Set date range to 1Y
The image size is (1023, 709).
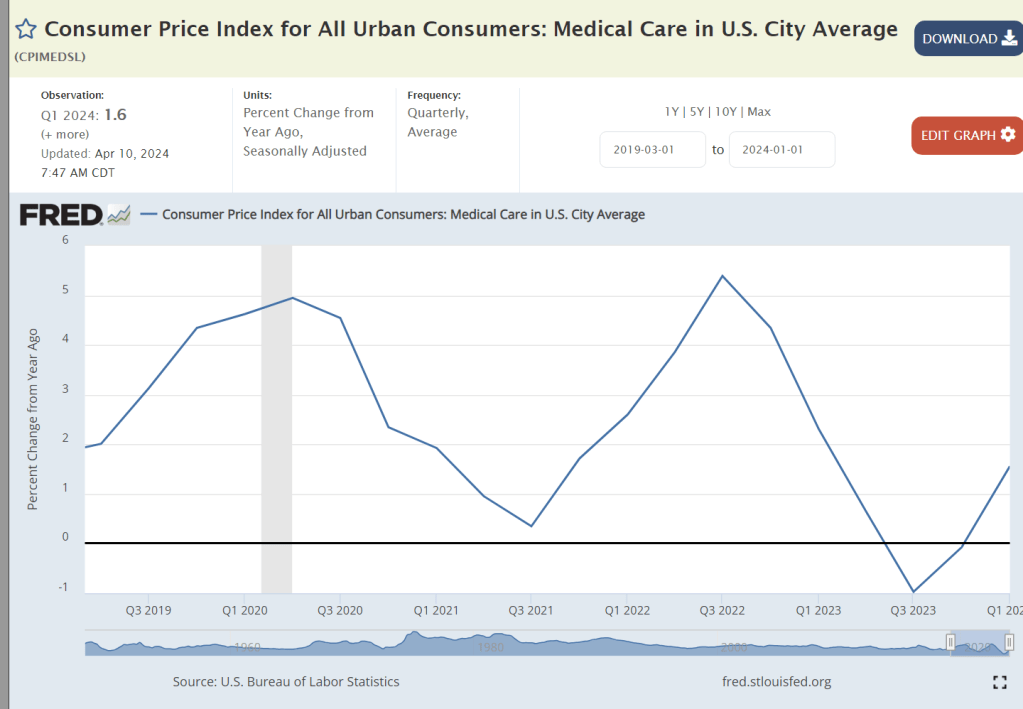[674, 112]
